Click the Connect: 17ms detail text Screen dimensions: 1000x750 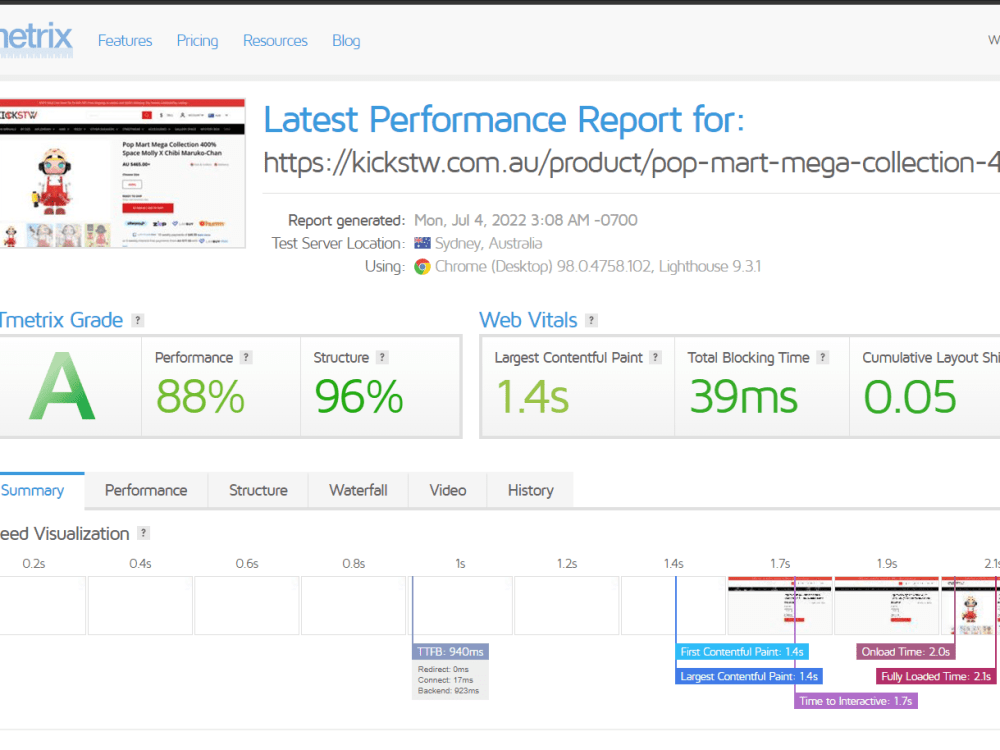(445, 680)
